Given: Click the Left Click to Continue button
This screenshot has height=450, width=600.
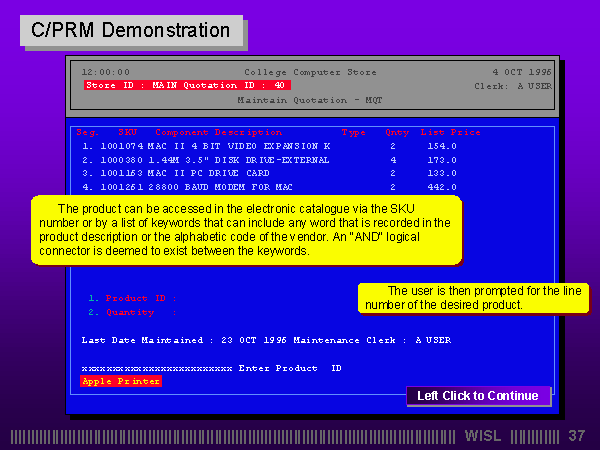Looking at the screenshot, I should pos(478,396).
